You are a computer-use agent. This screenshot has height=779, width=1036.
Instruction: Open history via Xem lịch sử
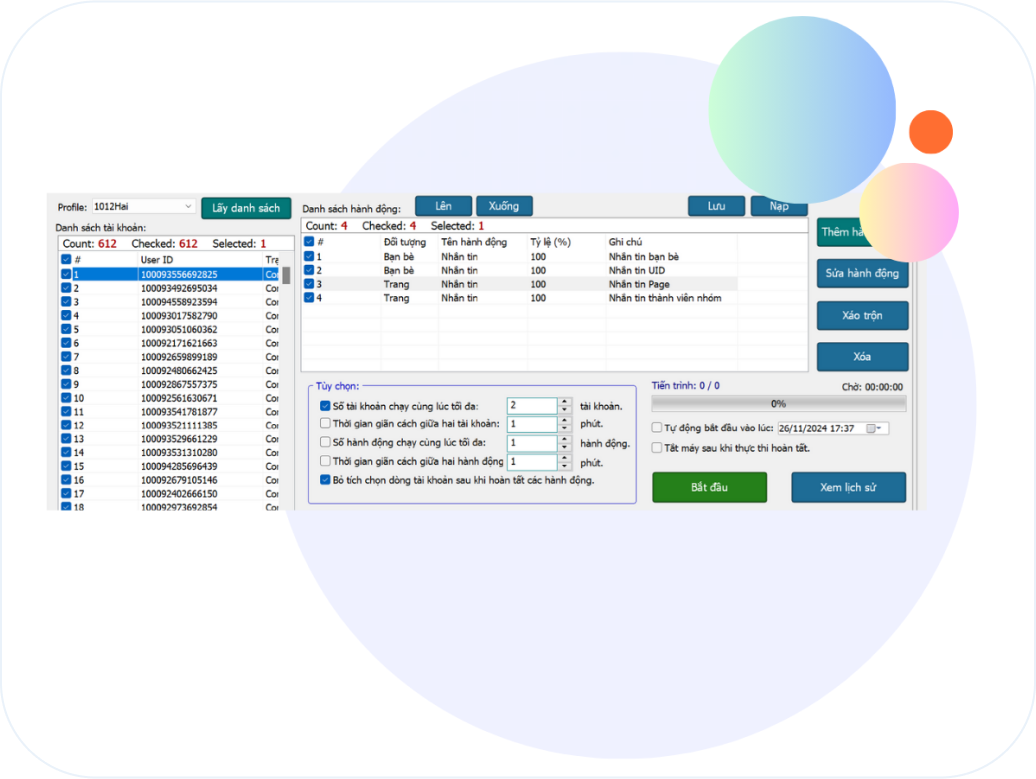(x=848, y=487)
